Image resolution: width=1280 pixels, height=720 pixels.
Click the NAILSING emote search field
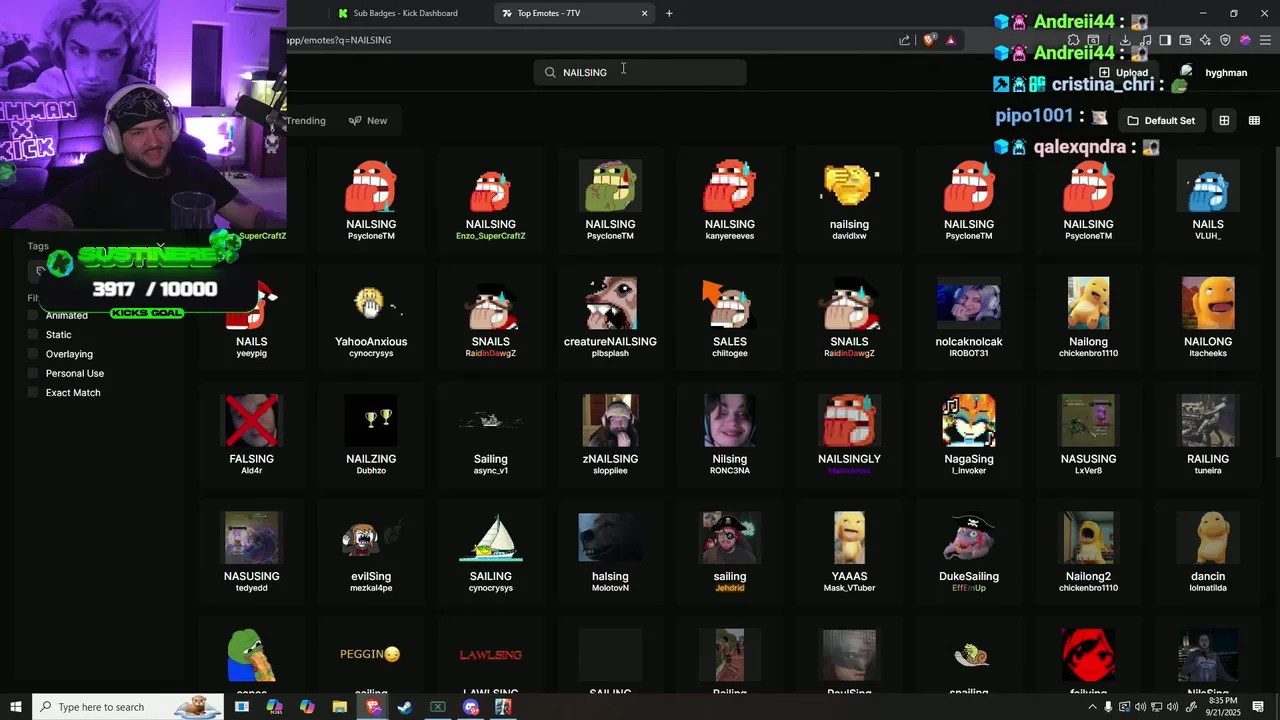[x=640, y=72]
